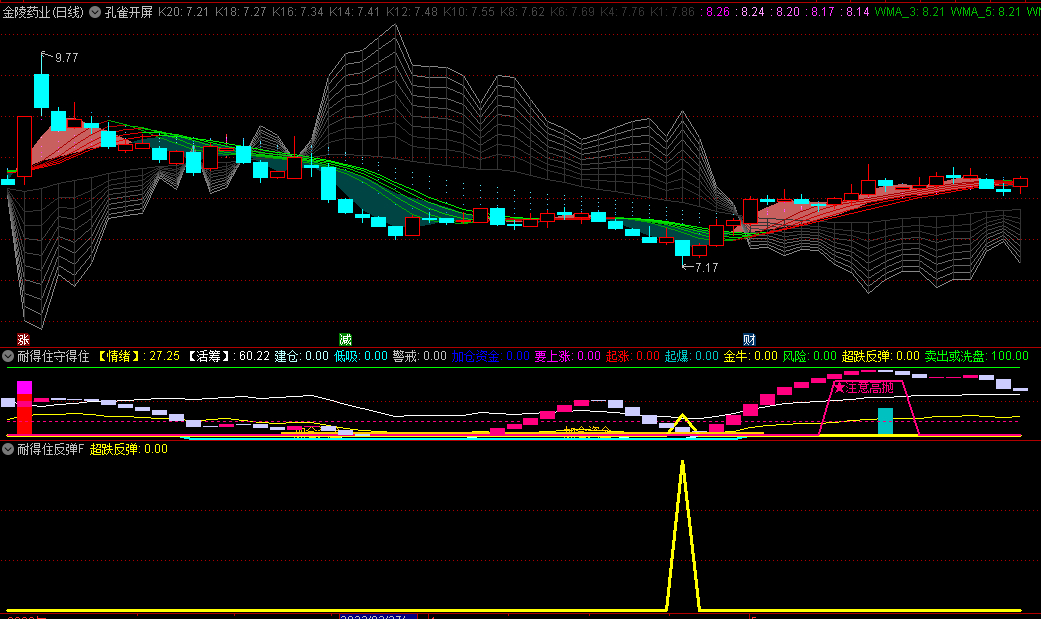Click the tall yellow 超跌反弹 spike
The image size is (1041, 619).
(x=682, y=535)
